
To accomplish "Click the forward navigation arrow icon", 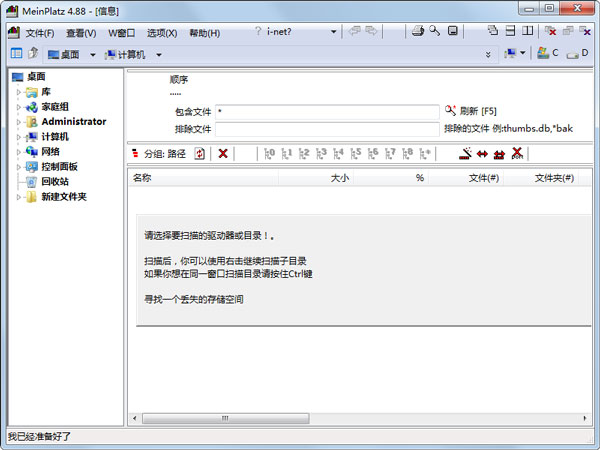I will pyautogui.click(x=371, y=31).
